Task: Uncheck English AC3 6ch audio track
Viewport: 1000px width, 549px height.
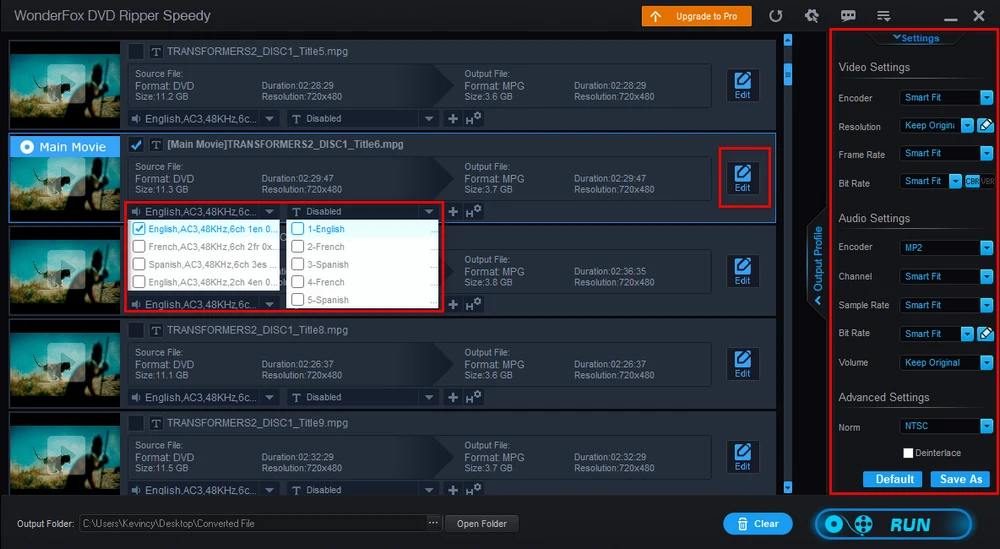Action: [x=139, y=229]
